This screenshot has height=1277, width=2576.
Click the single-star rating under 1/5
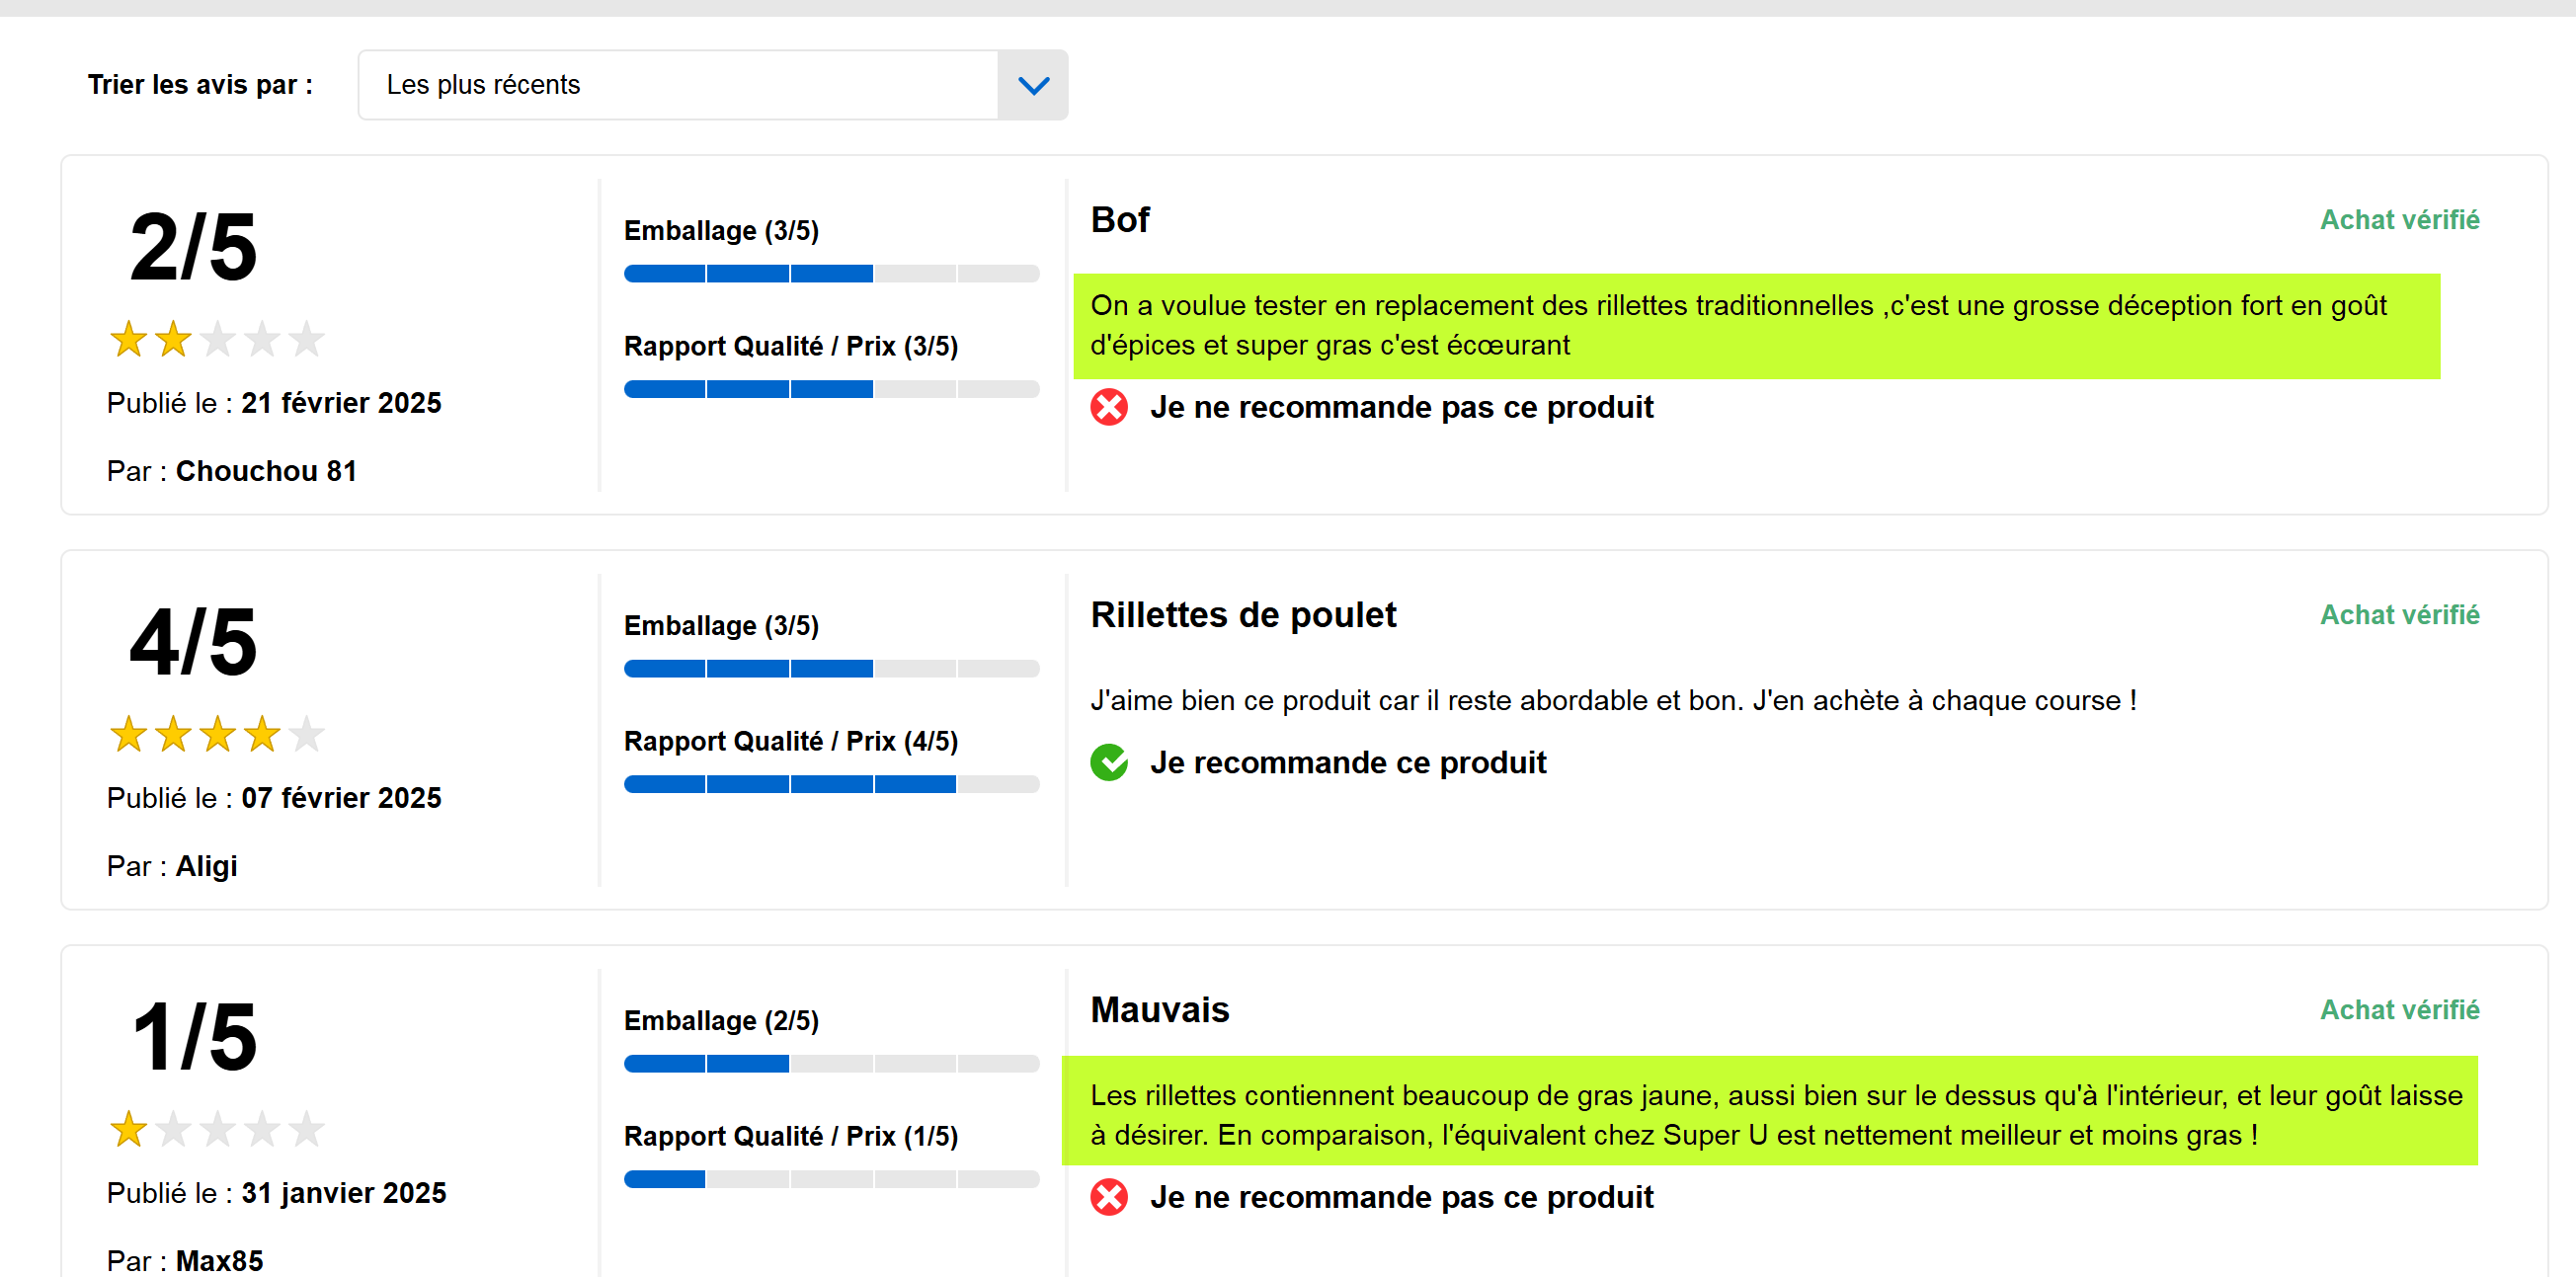(217, 1129)
